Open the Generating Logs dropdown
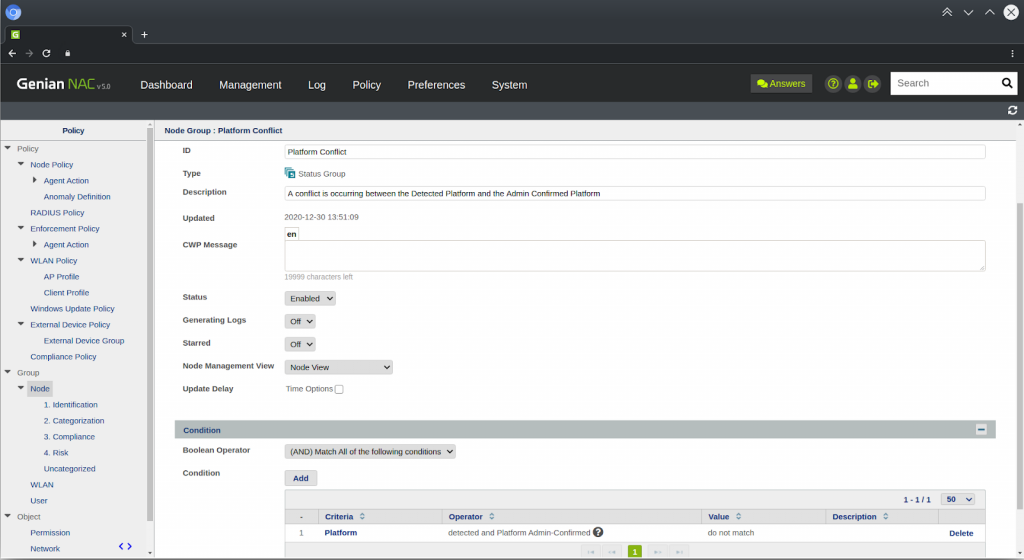Image resolution: width=1024 pixels, height=560 pixels. point(300,321)
